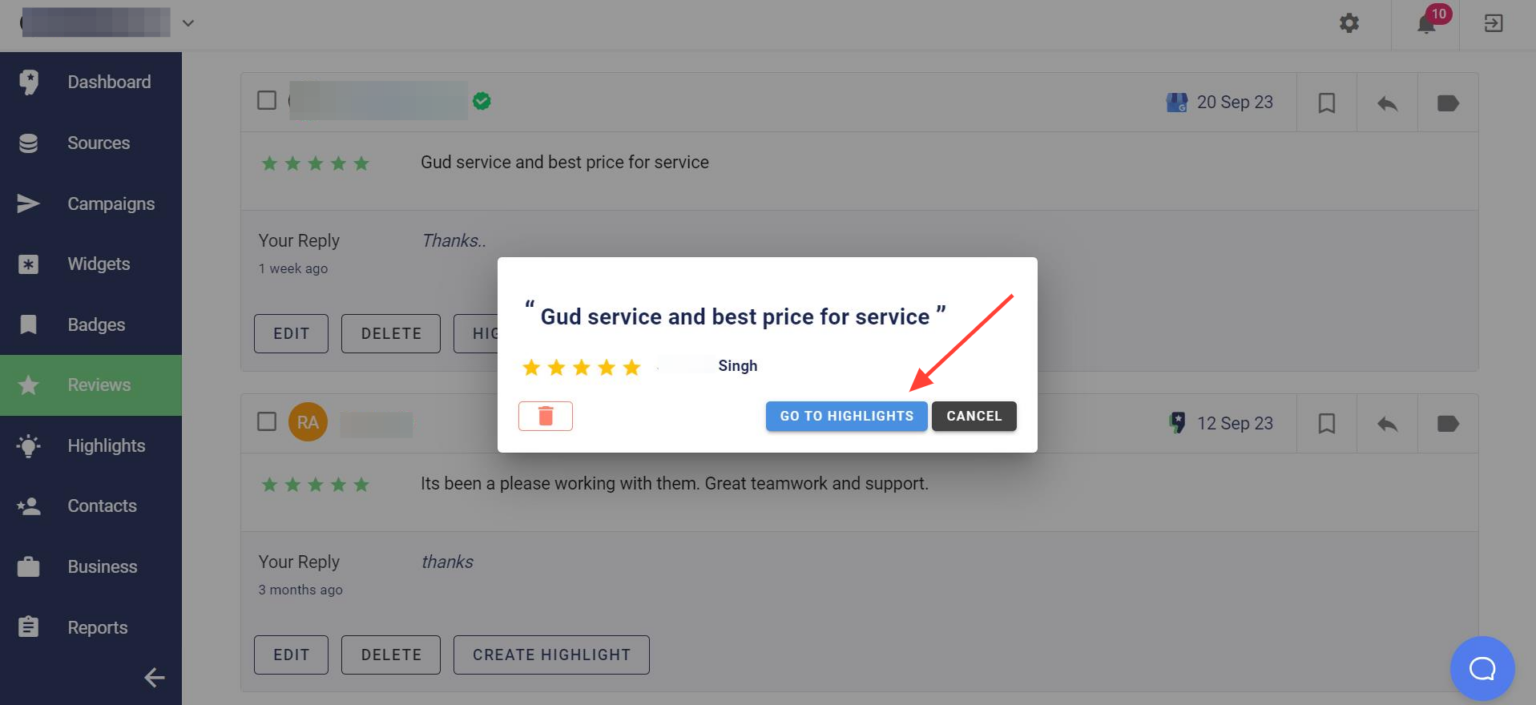Open the chat support bubble
1536x705 pixels.
(x=1482, y=668)
